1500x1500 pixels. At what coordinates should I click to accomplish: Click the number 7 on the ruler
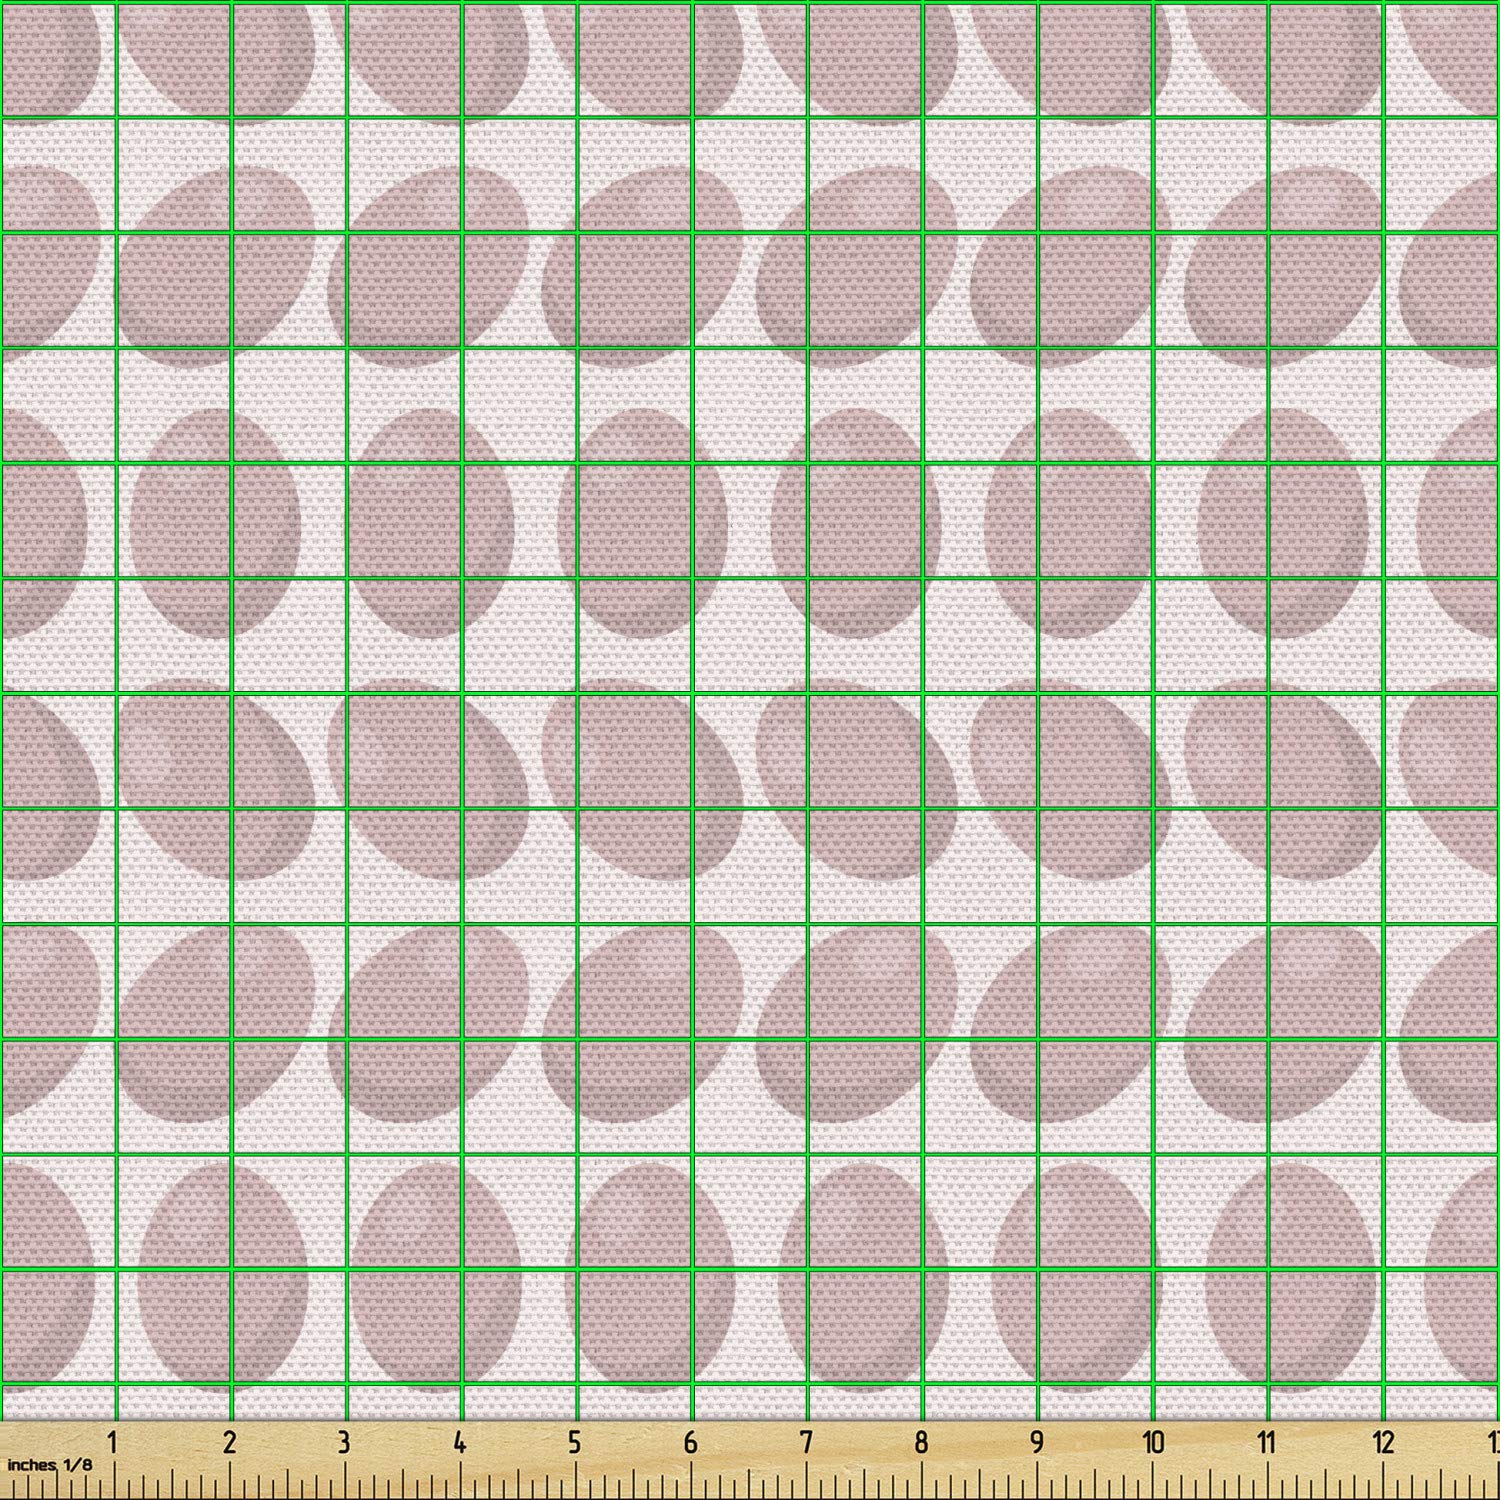806,1443
